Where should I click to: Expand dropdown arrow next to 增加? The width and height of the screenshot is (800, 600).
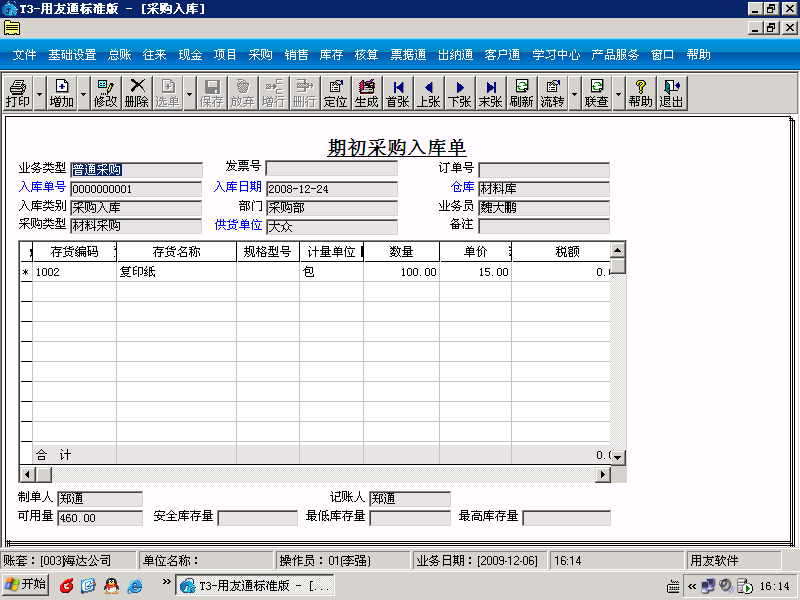(83, 93)
